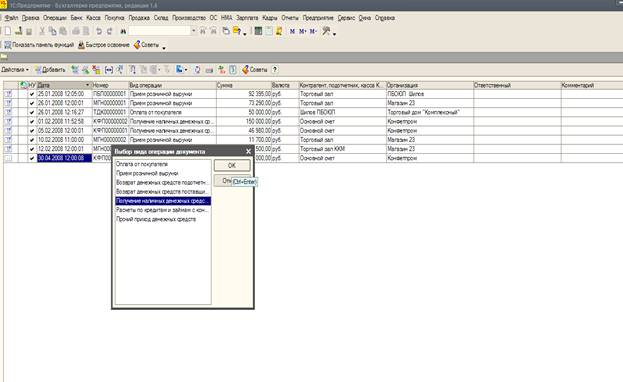
Task: Open the Действия dropdown menu
Action: [x=15, y=70]
